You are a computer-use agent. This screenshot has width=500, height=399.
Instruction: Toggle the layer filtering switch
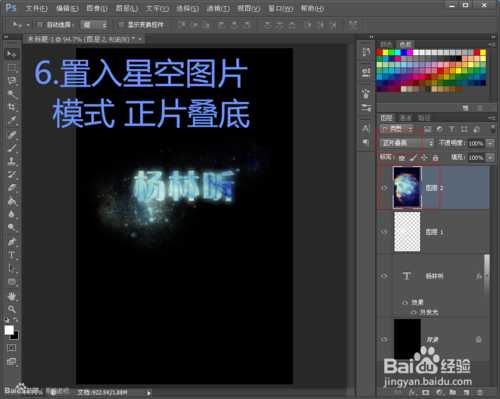492,129
